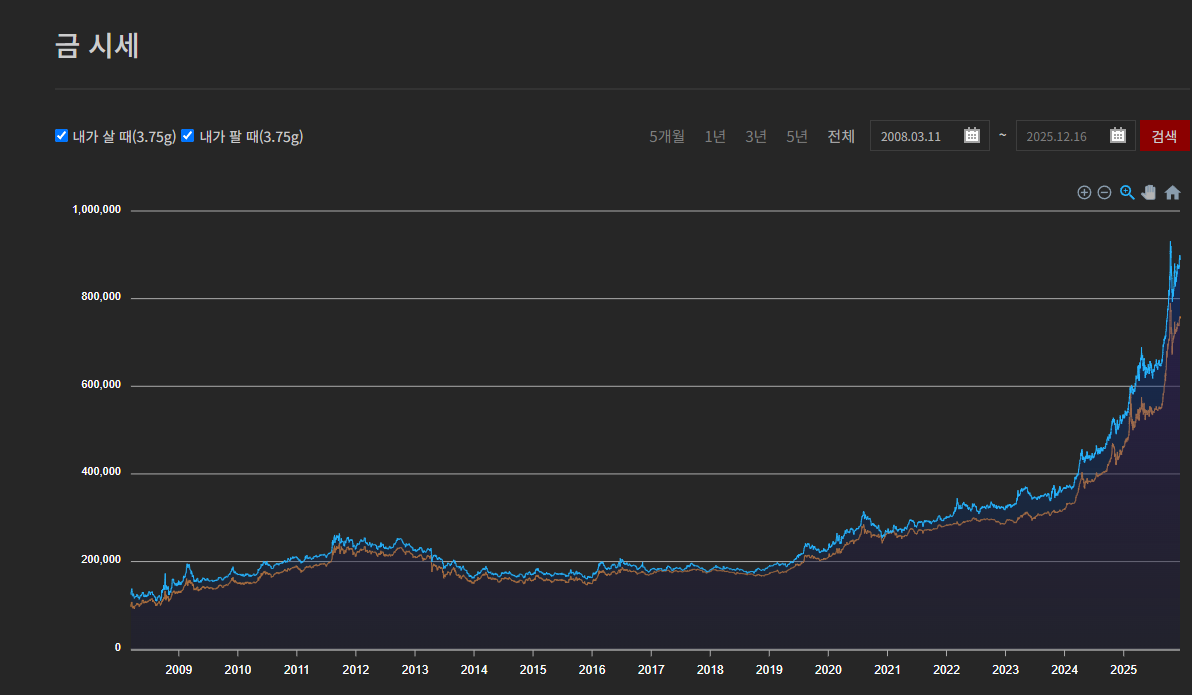Open start date calendar icon
Image resolution: width=1192 pixels, height=695 pixels.
coord(972,135)
